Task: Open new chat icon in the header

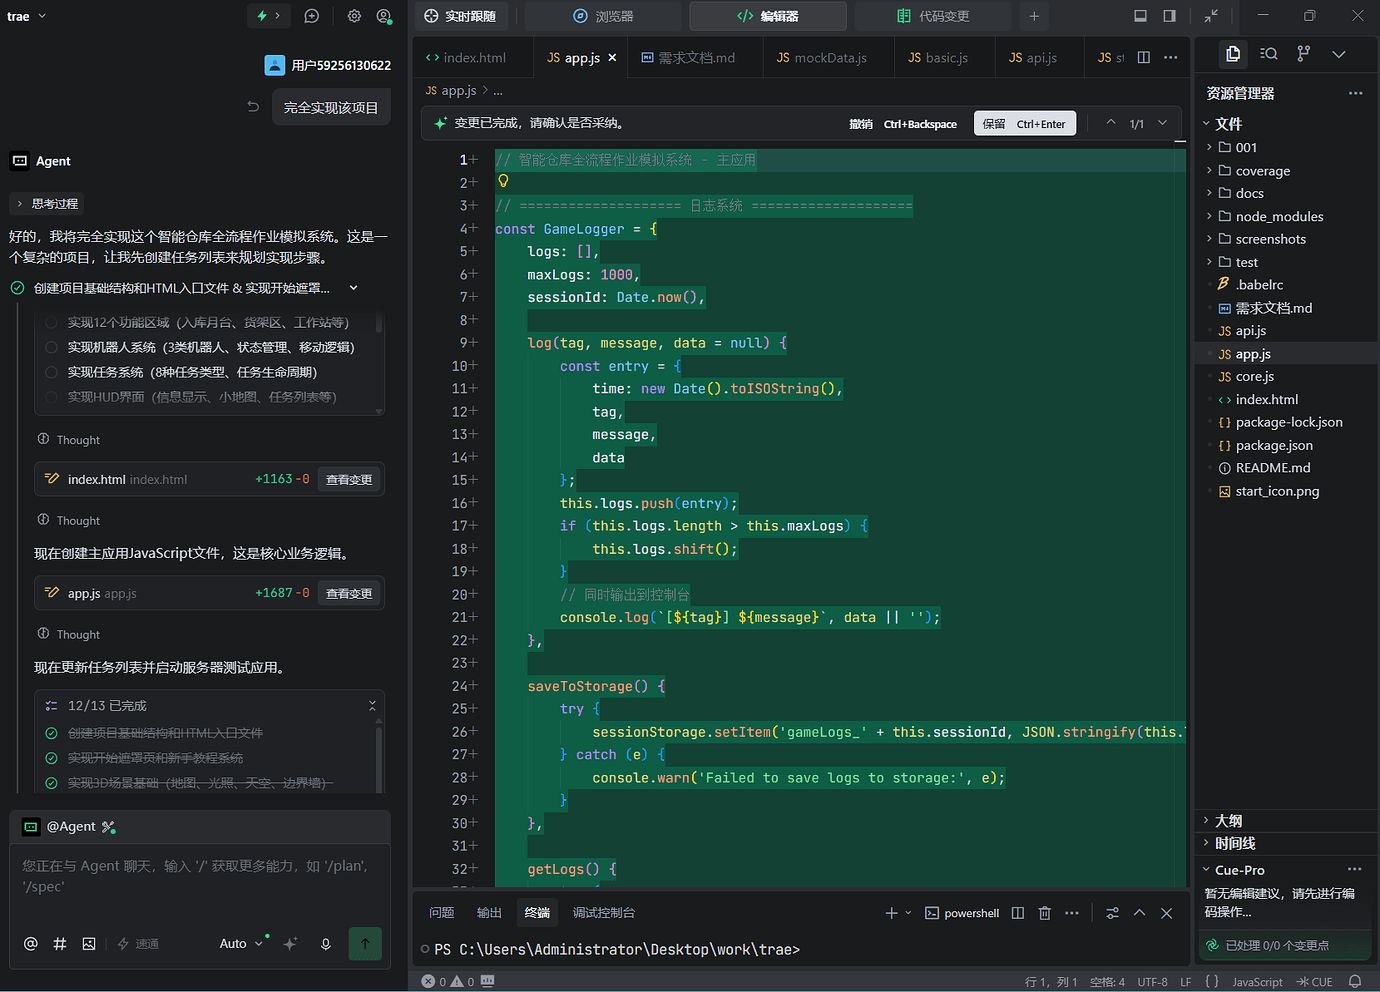Action: [x=312, y=16]
